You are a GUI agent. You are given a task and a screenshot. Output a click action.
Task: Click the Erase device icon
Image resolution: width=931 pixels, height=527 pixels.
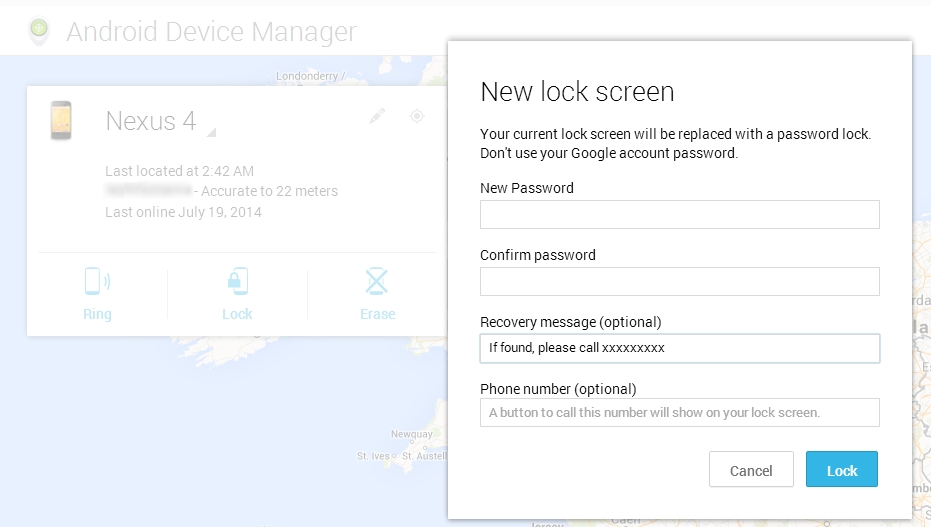click(x=377, y=281)
